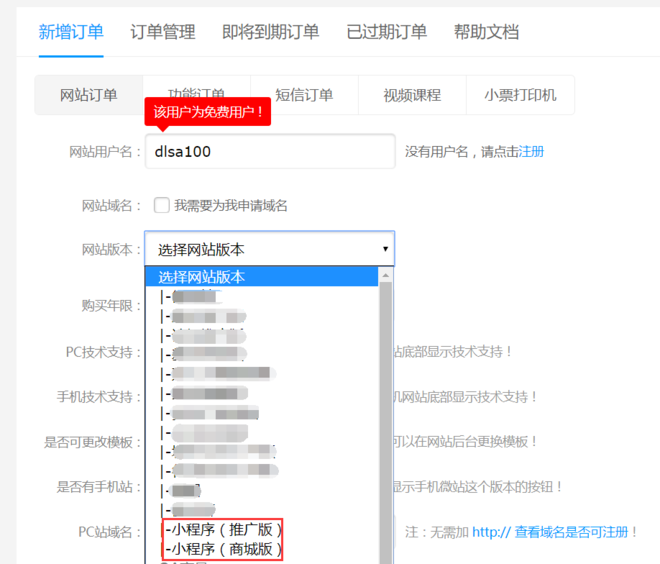
Task: Select 小程序（推广版）from the version list
Action: coord(224,529)
